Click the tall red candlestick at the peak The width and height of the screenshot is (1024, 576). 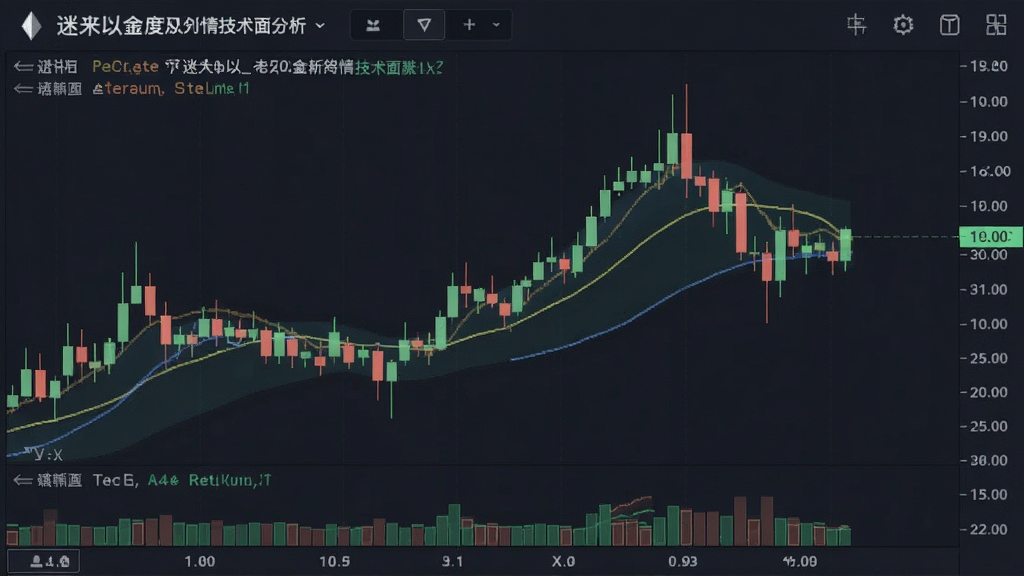(686, 155)
